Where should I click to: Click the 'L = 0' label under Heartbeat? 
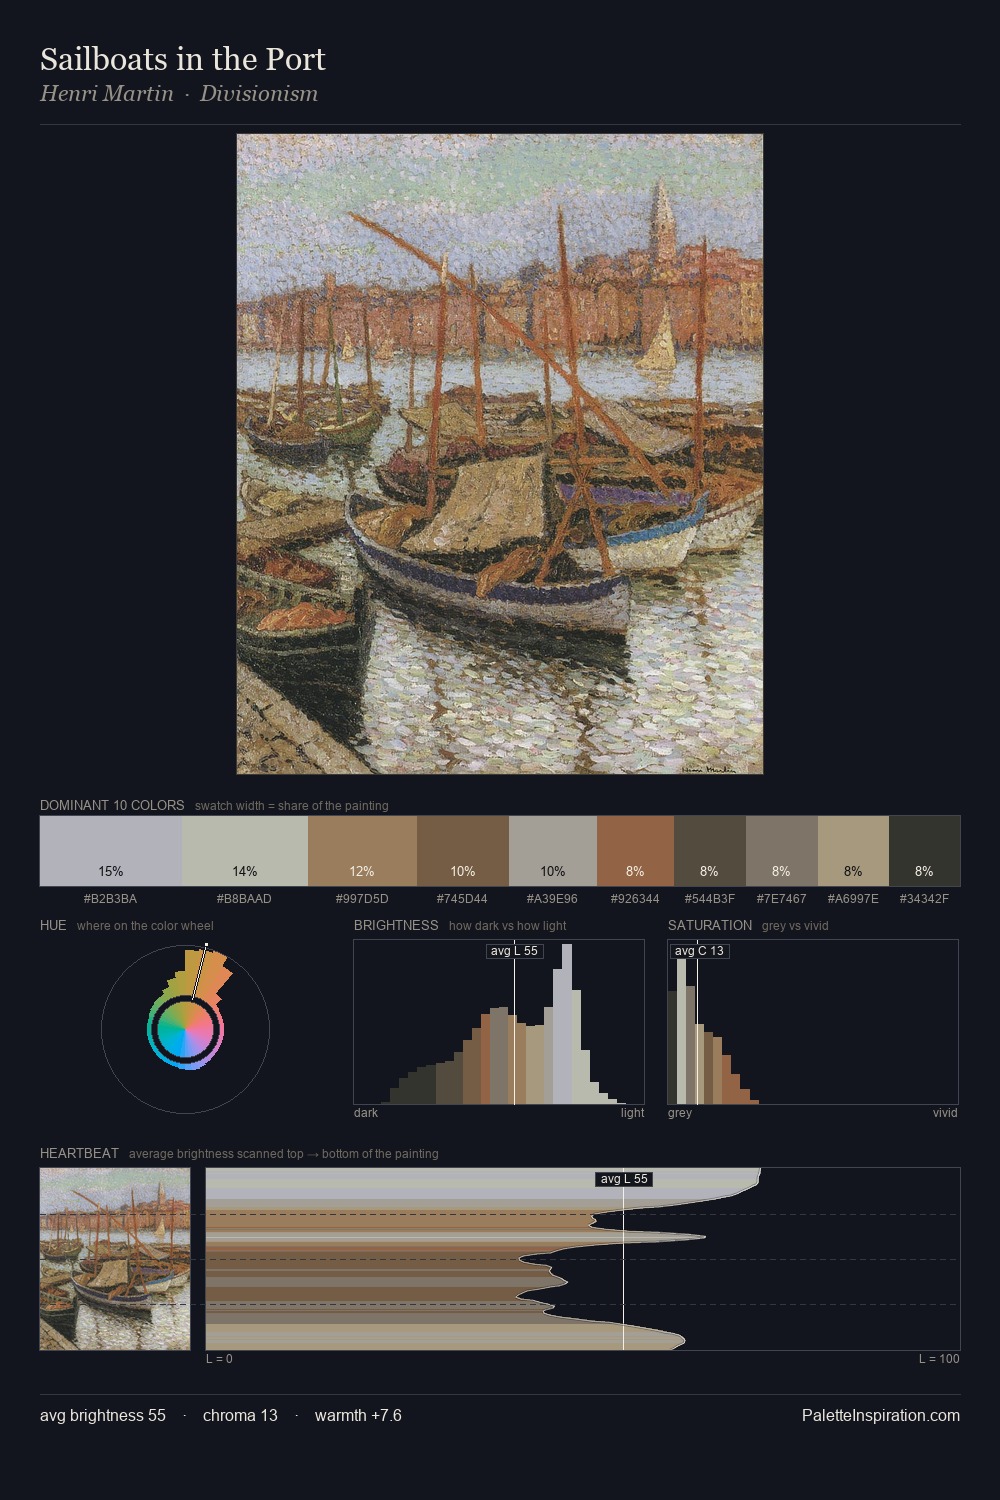219,1358
